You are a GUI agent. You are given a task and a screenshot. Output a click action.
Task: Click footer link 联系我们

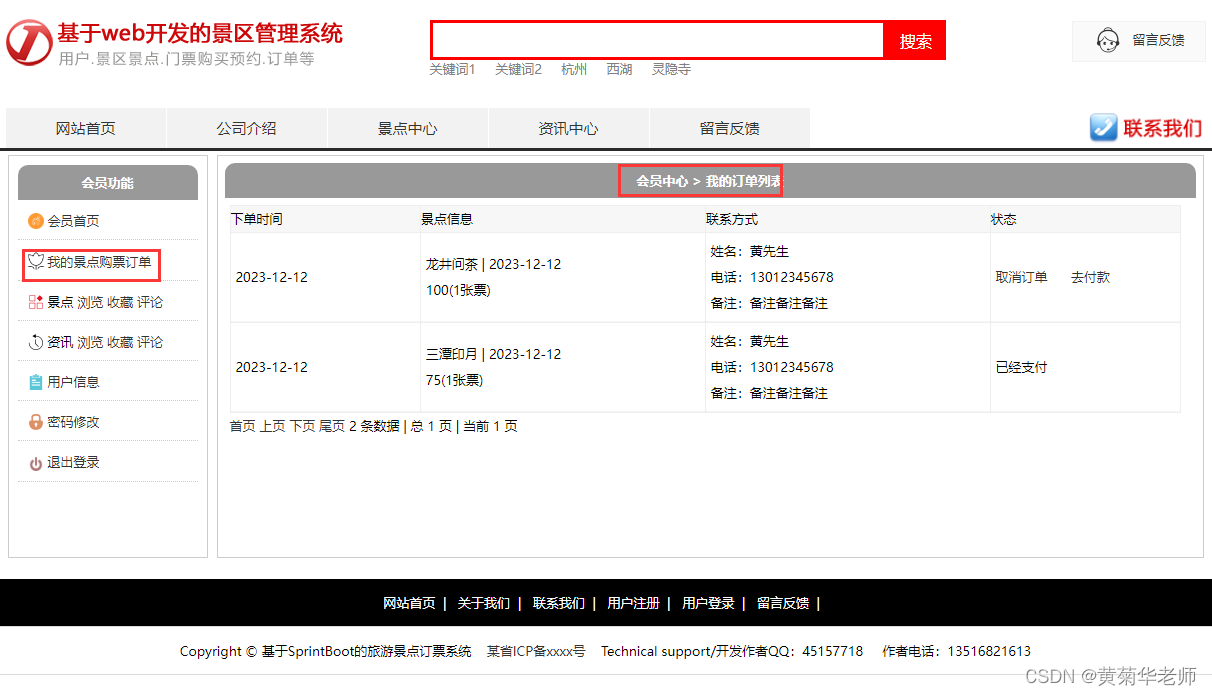[559, 603]
